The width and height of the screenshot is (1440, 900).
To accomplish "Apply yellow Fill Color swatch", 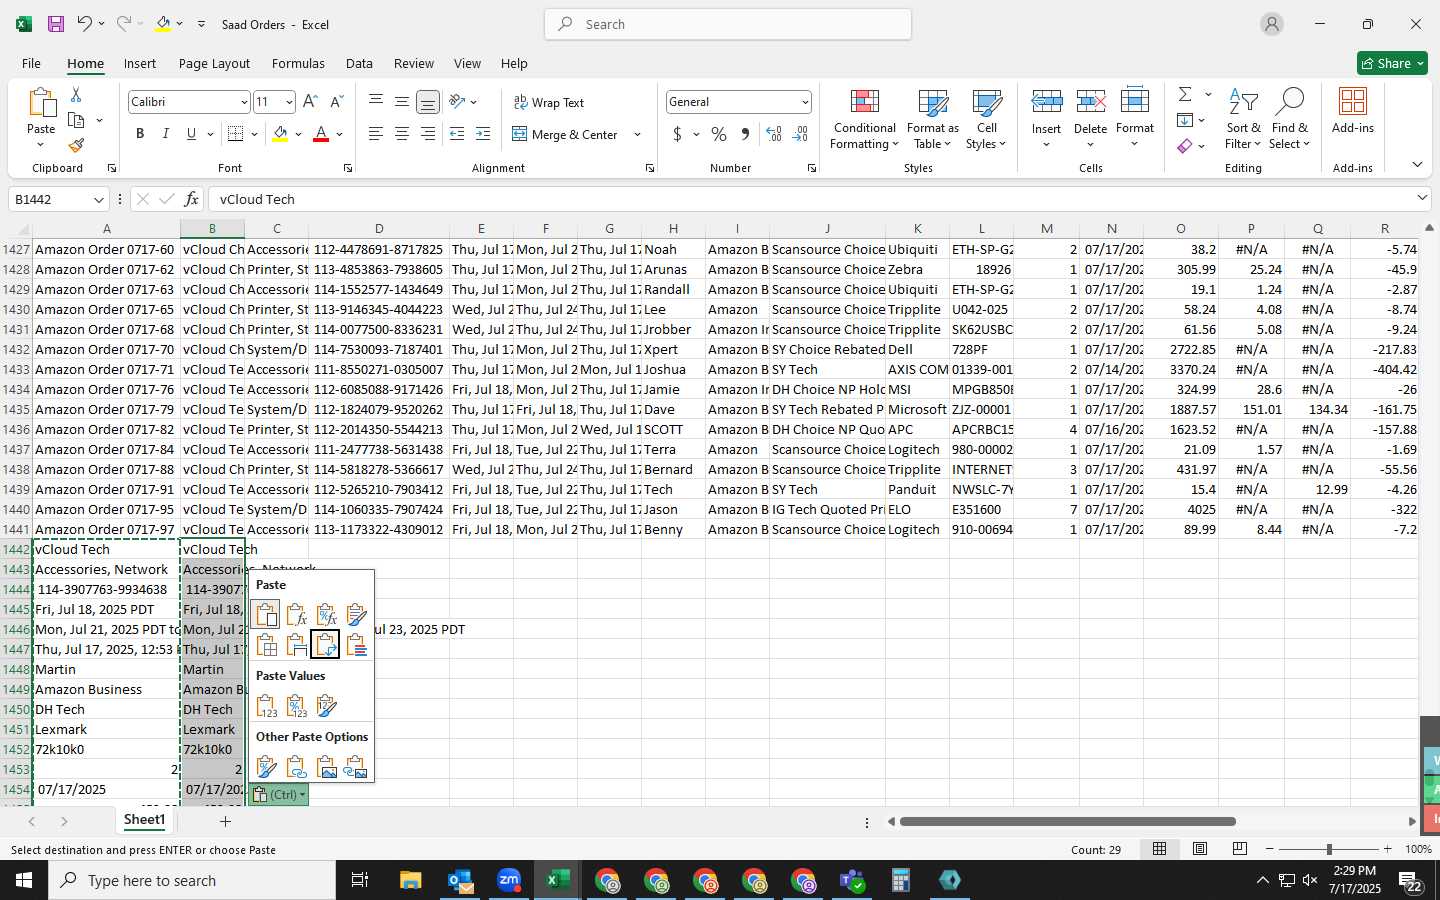I will coord(280,134).
